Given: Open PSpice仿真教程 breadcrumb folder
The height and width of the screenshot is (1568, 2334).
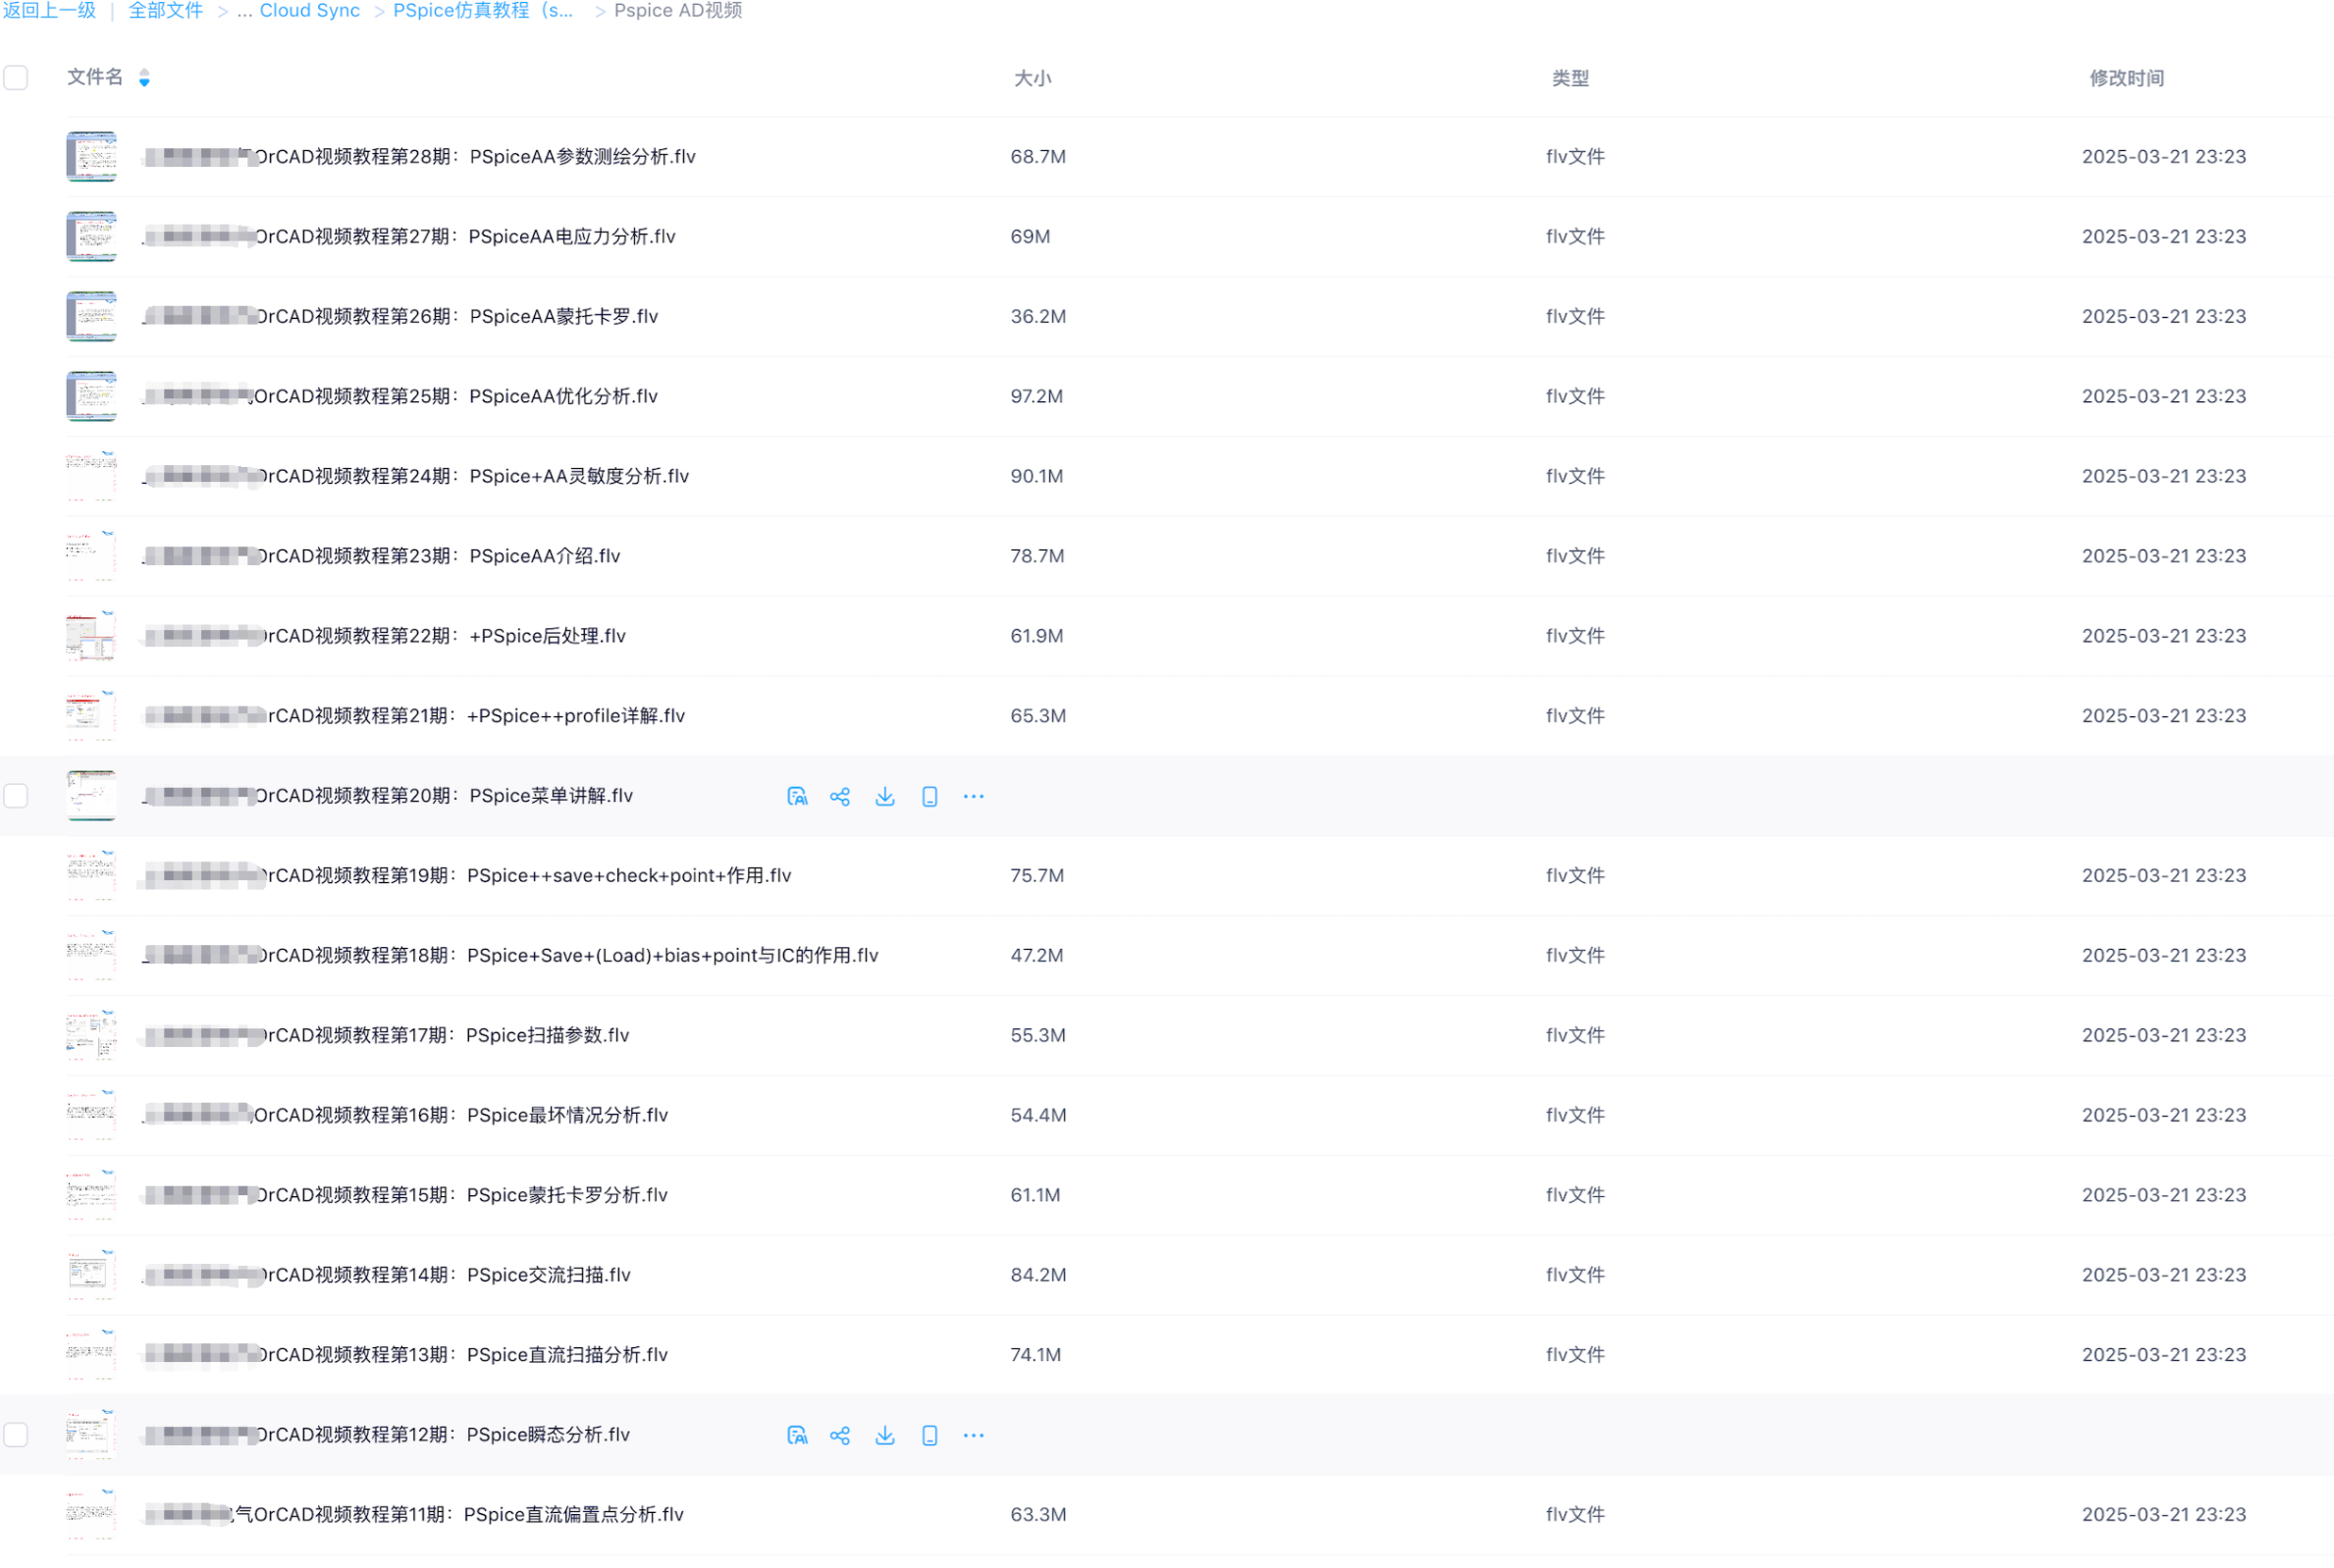Looking at the screenshot, I should point(483,10).
